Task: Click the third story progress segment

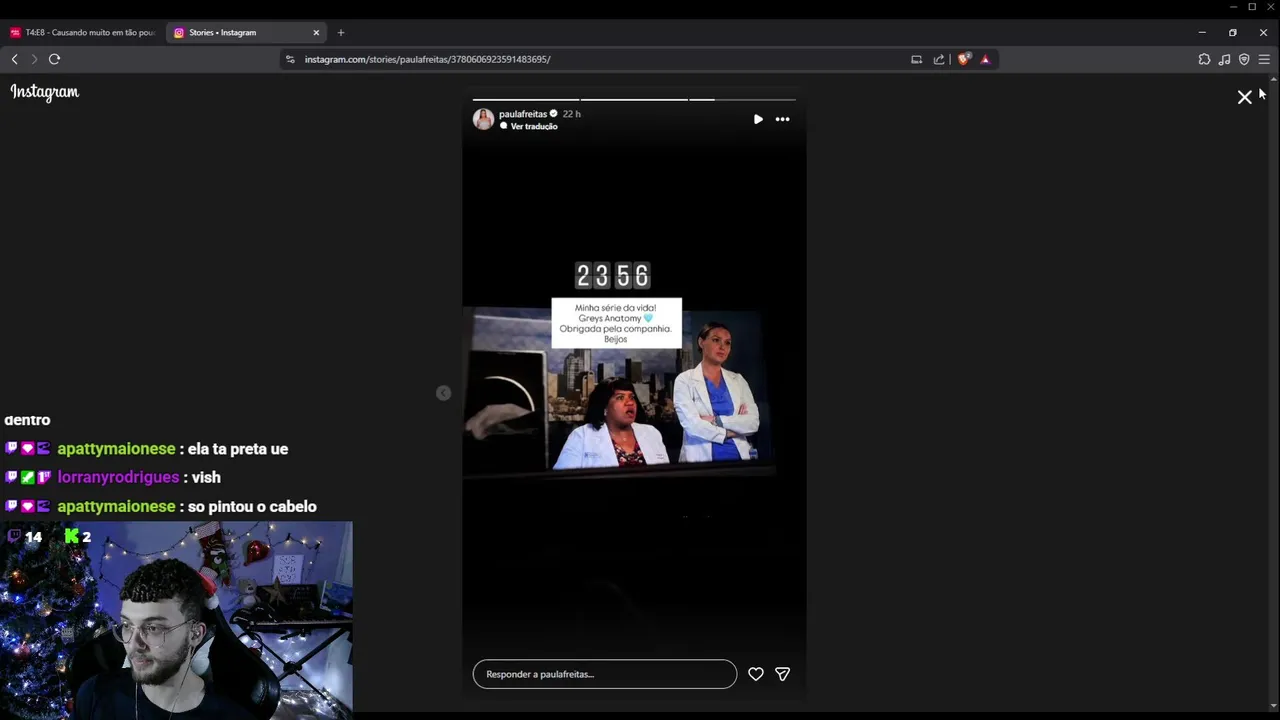Action: (742, 99)
